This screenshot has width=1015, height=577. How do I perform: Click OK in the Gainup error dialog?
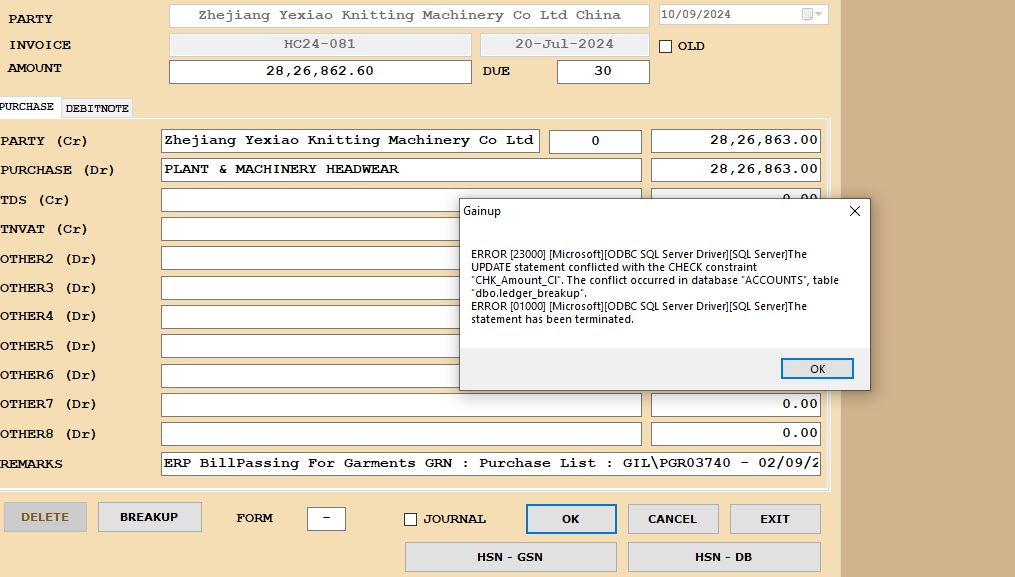pyautogui.click(x=816, y=369)
